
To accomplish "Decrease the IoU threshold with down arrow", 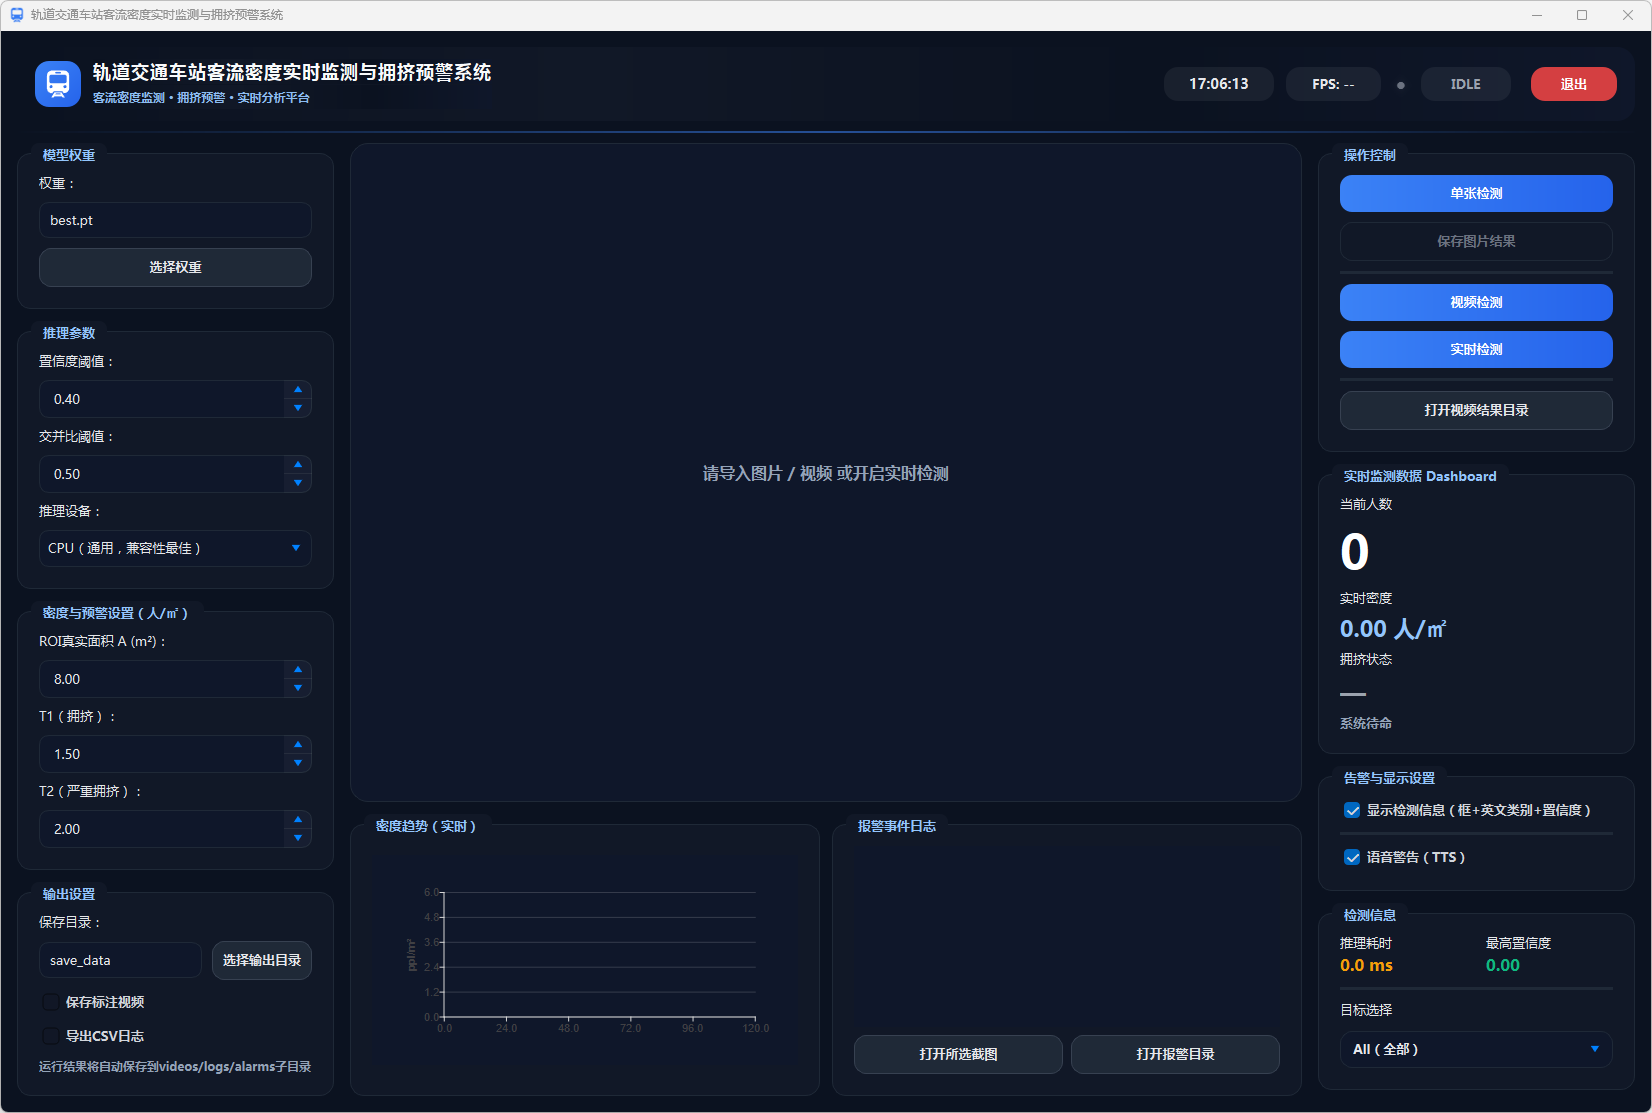I will pyautogui.click(x=298, y=483).
